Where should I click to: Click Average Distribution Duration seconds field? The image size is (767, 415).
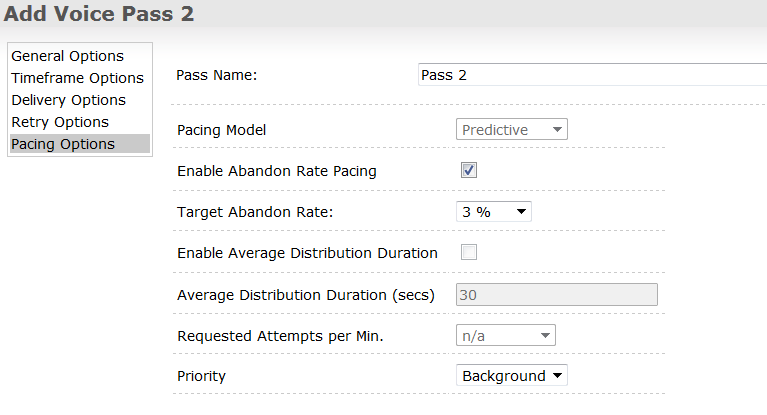point(556,294)
